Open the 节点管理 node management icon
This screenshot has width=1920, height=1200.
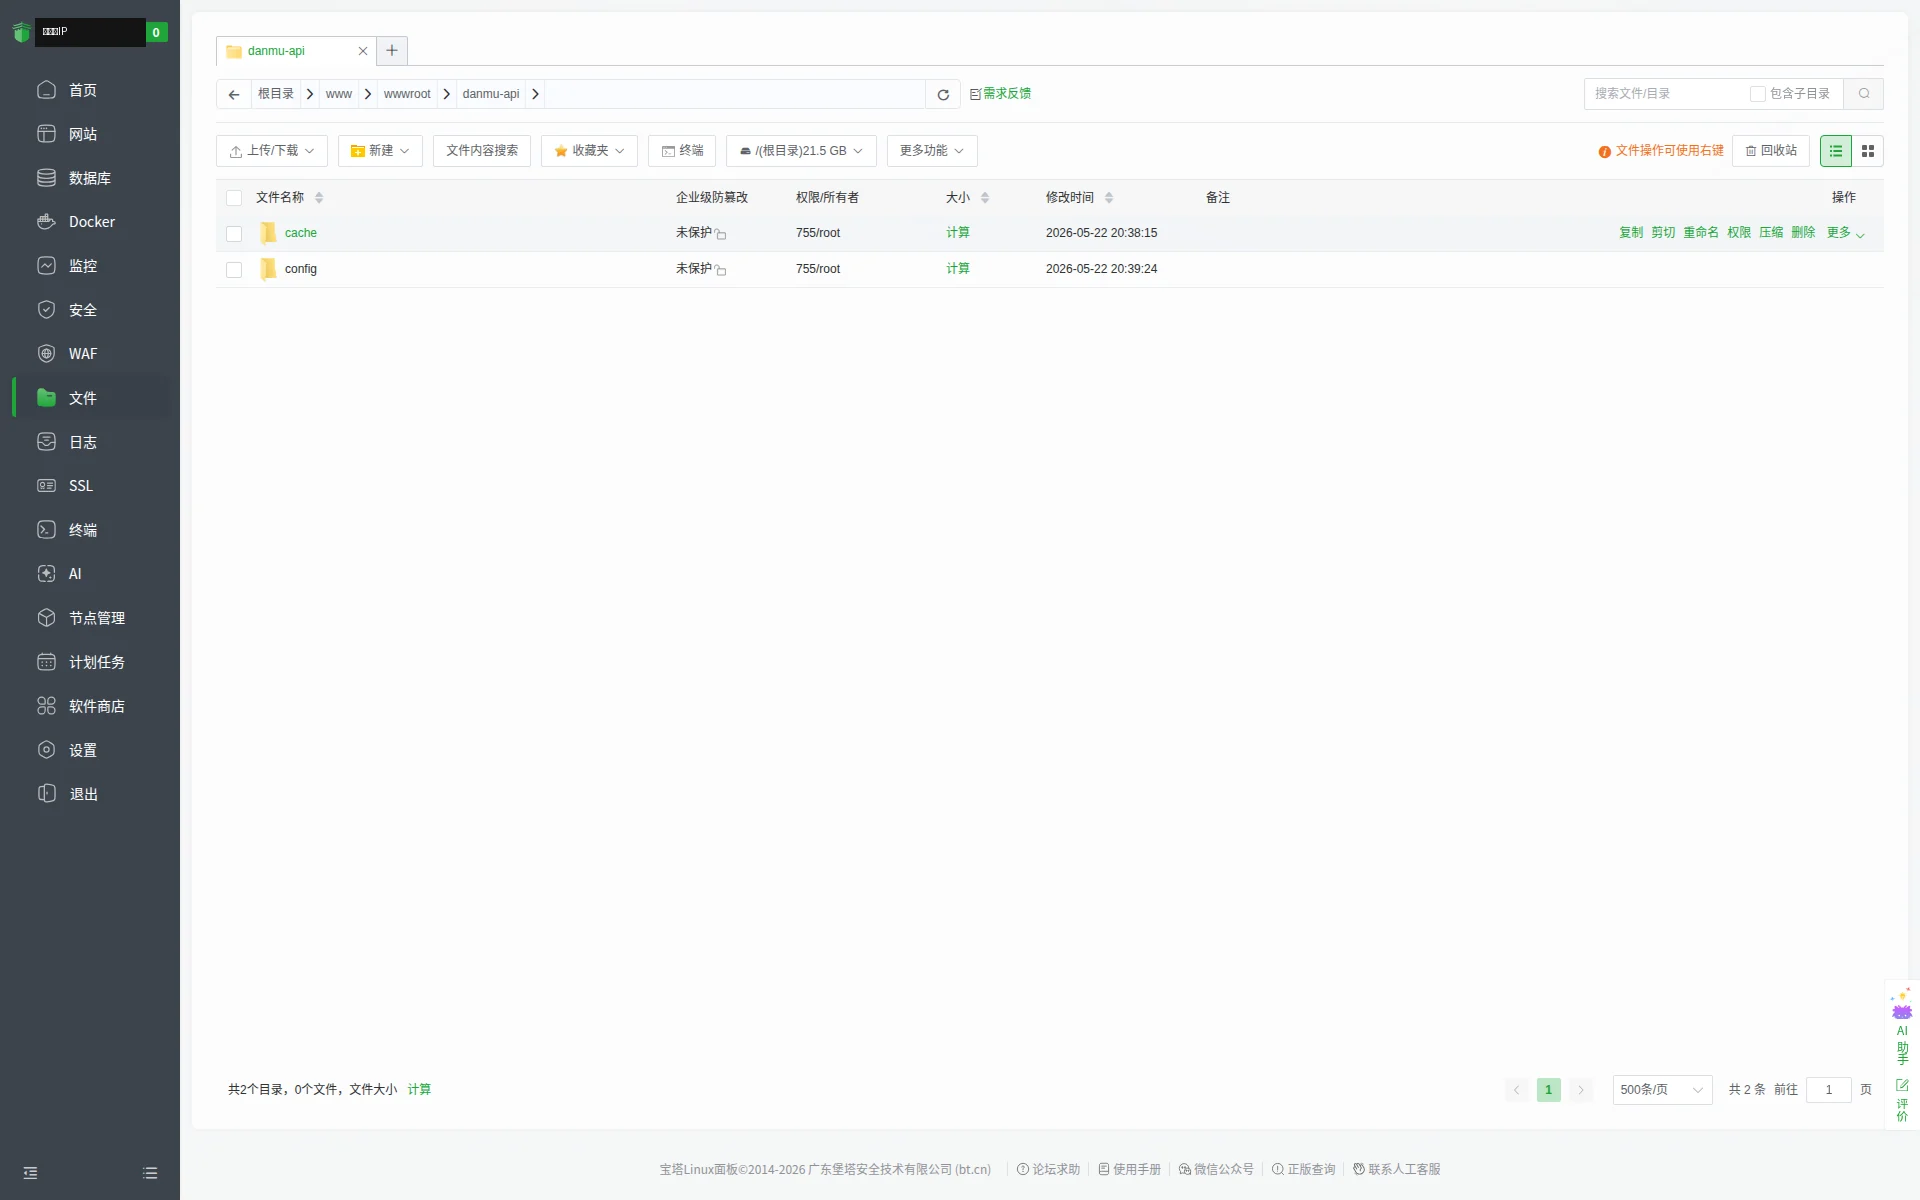[46, 618]
